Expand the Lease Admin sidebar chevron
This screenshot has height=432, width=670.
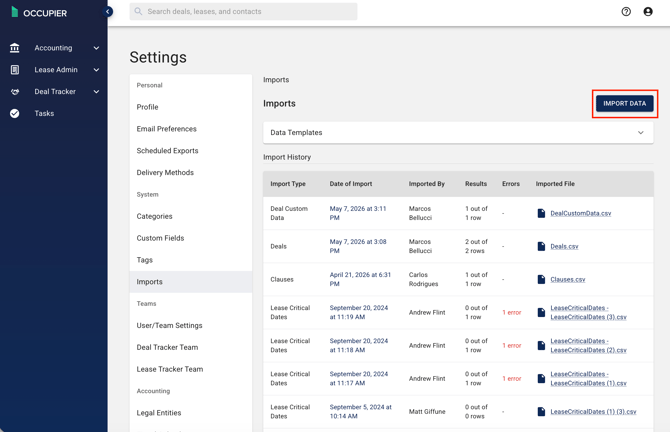96,70
